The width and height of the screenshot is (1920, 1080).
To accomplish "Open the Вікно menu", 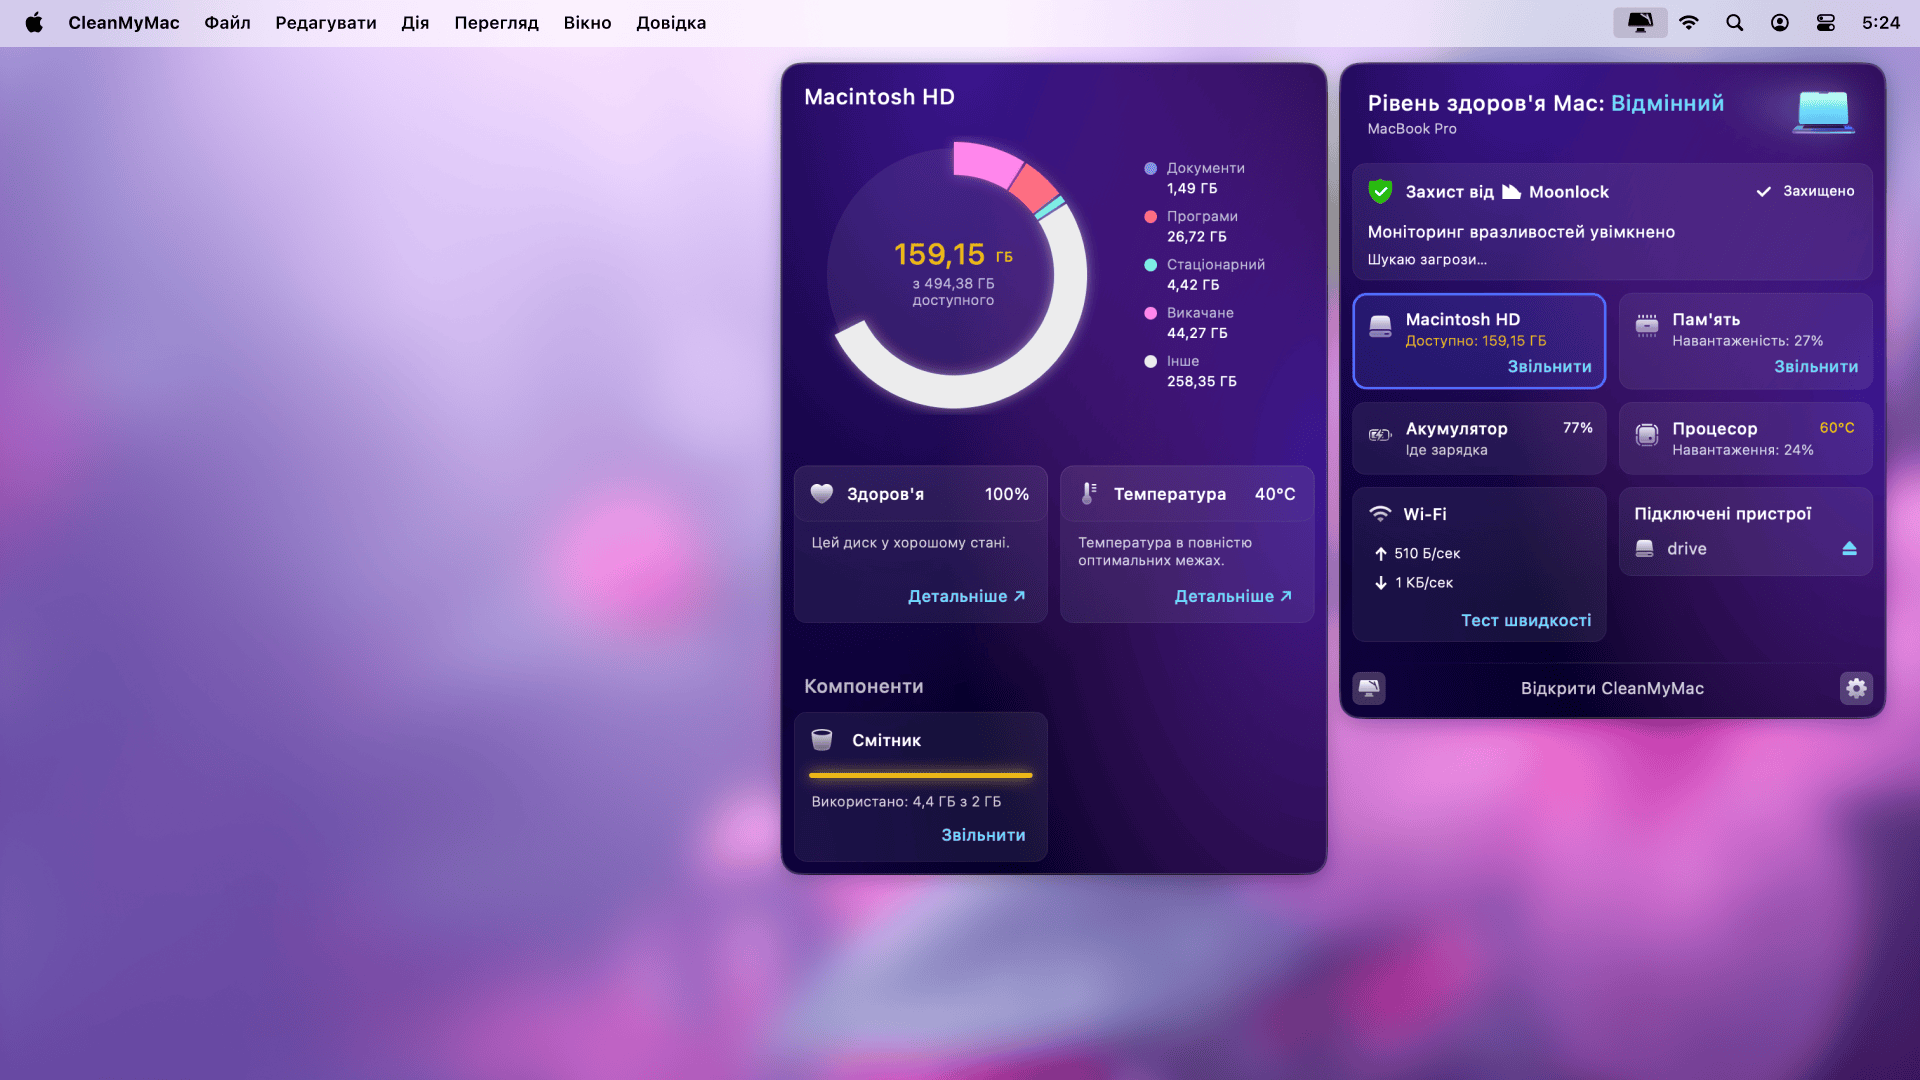I will click(587, 22).
